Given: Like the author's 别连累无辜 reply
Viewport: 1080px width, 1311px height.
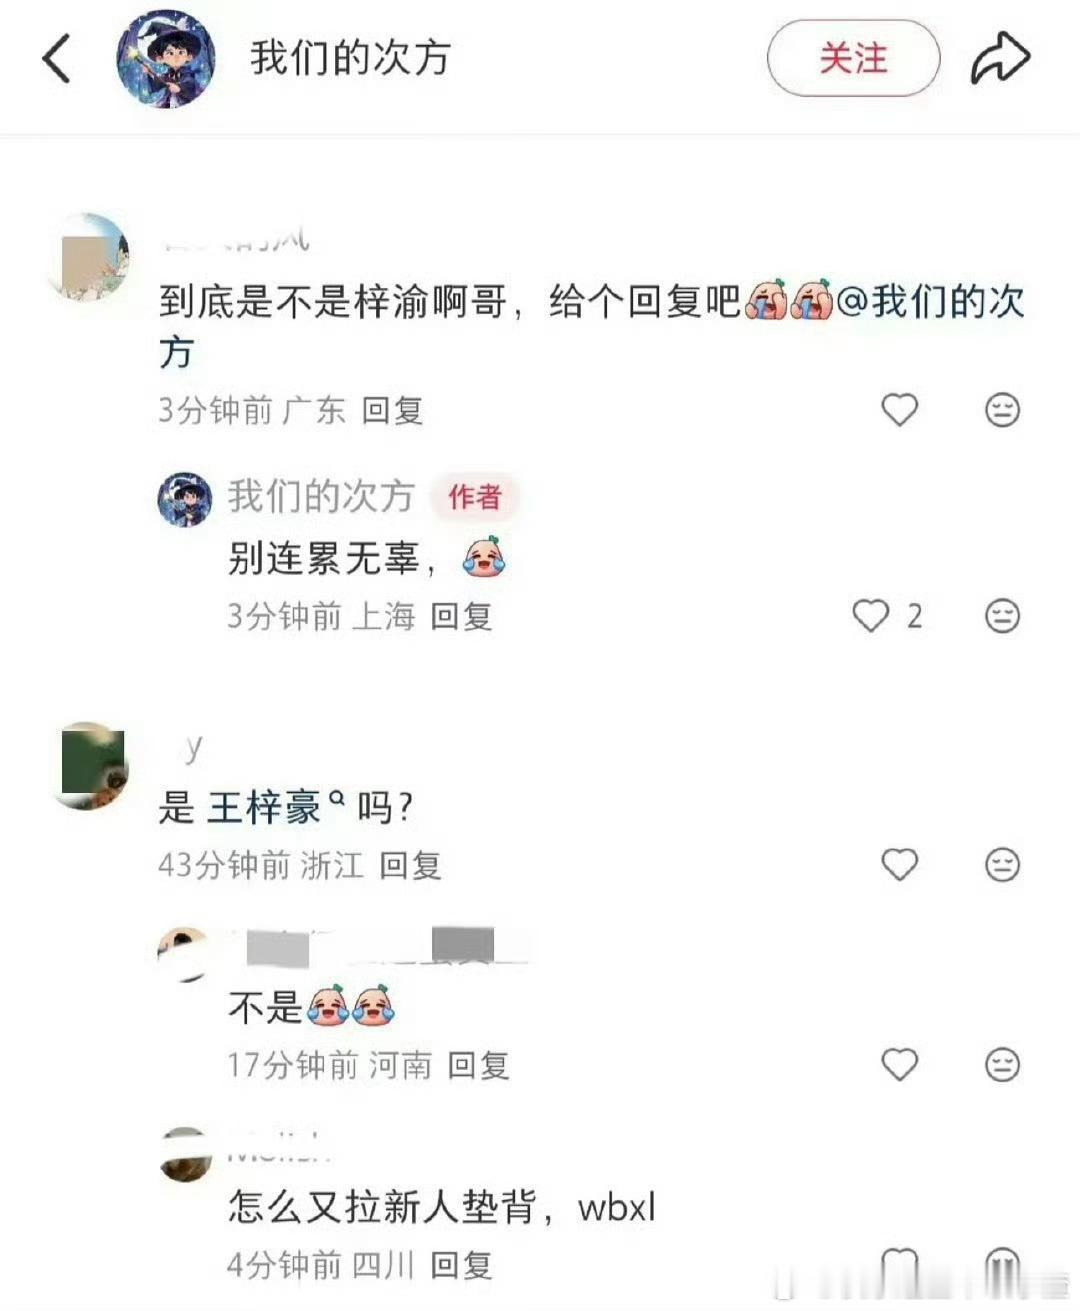Looking at the screenshot, I should coord(870,615).
